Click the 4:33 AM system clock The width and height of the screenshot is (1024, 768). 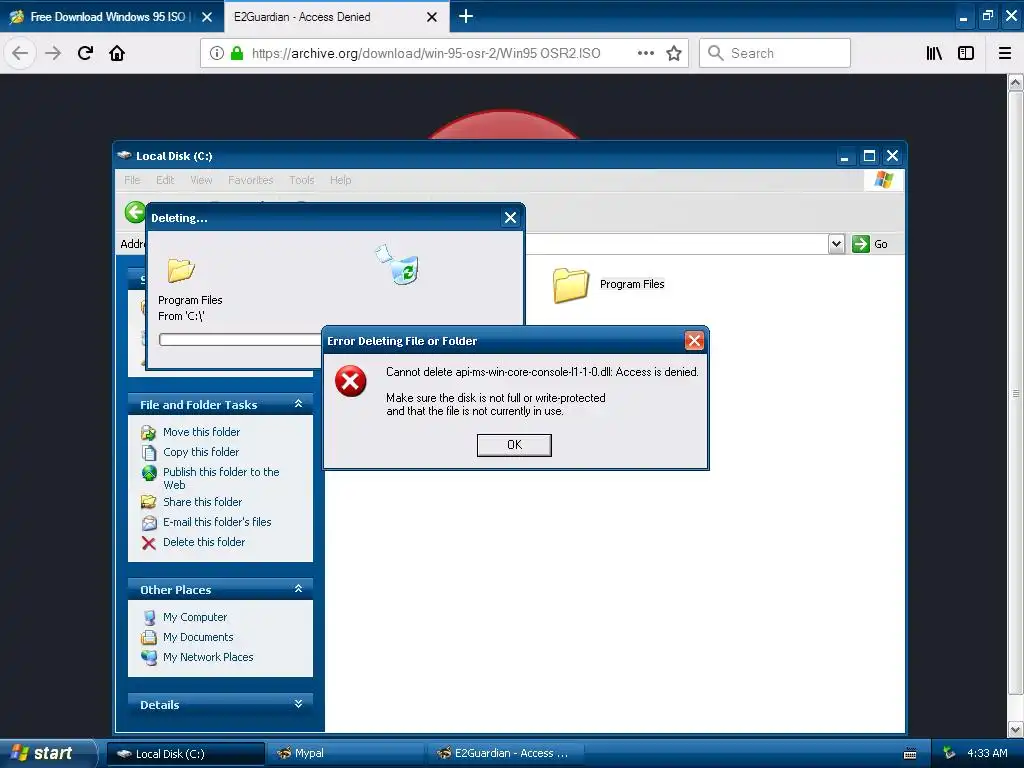coord(987,753)
